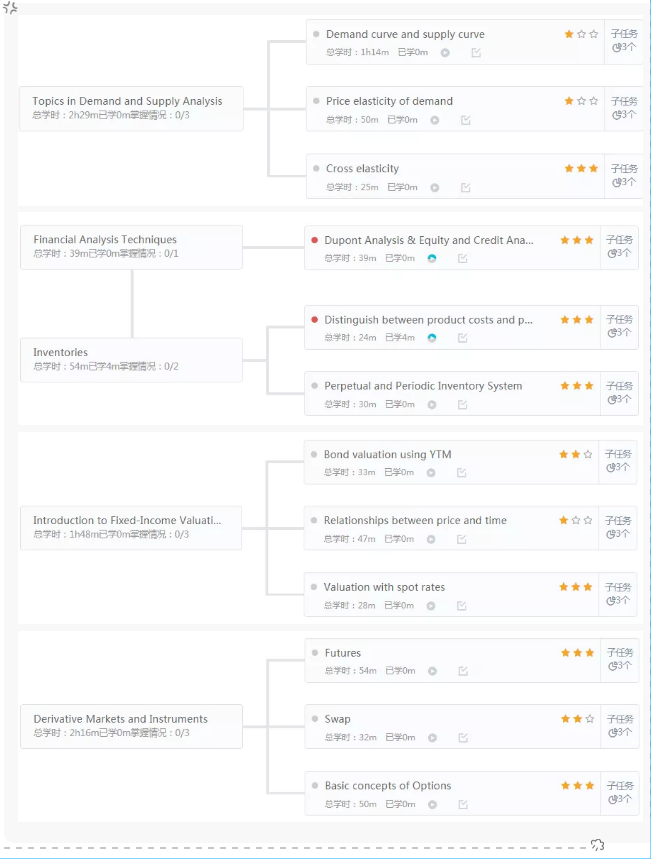Open the Derivative Markets and Instruments node
The width and height of the screenshot is (651, 859).
coord(130,725)
